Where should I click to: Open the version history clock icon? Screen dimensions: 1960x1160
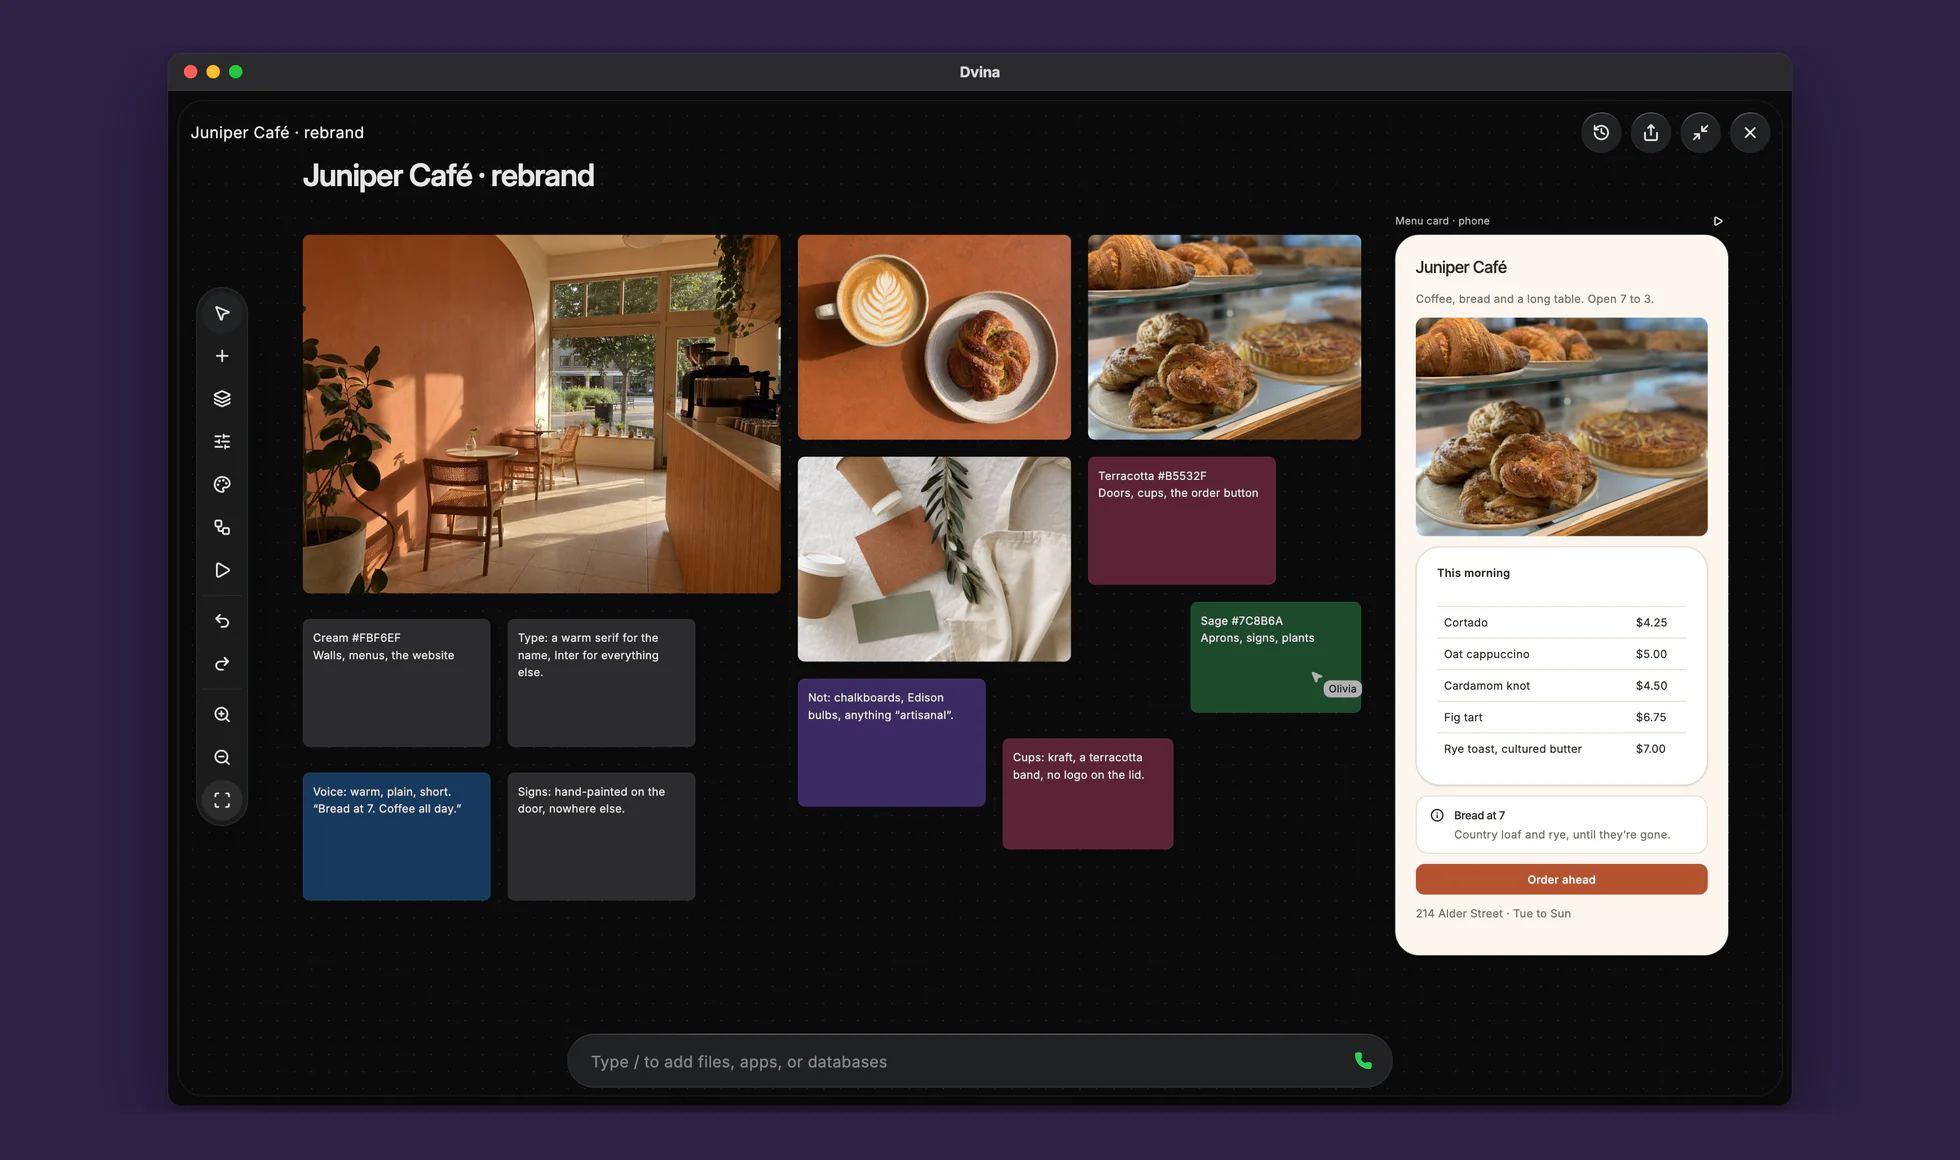pyautogui.click(x=1601, y=132)
